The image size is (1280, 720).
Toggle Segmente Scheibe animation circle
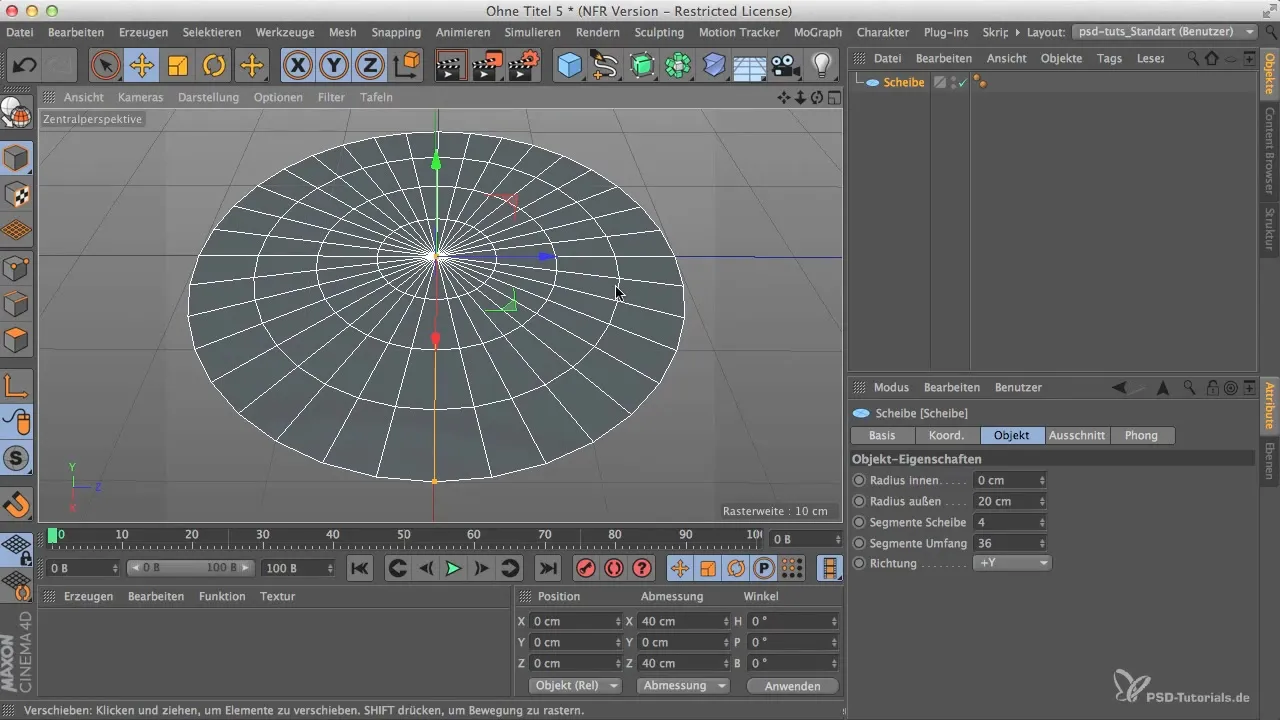[859, 522]
